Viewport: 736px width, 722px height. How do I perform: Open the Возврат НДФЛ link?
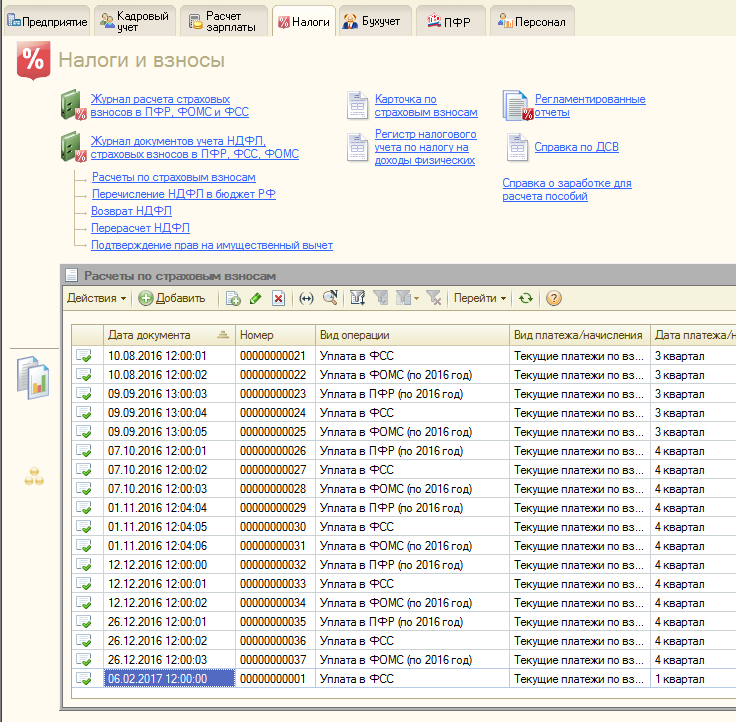(131, 211)
